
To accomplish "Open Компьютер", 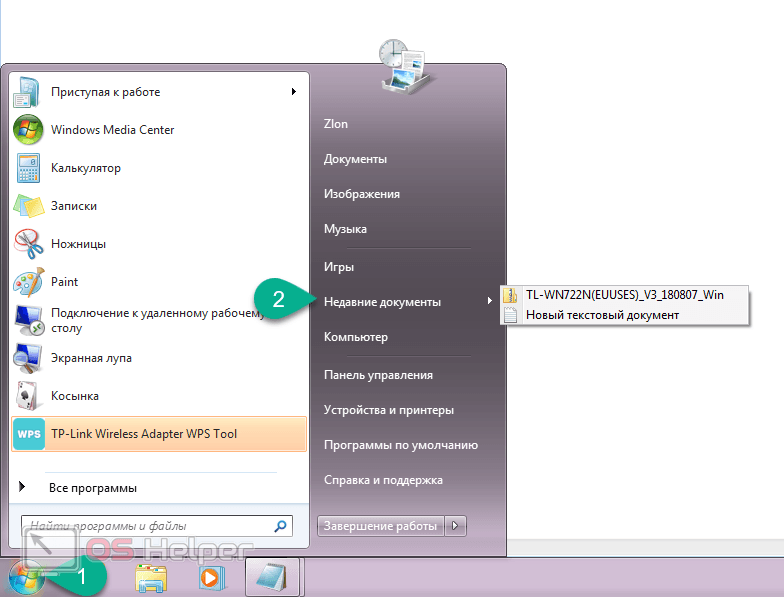I will point(356,337).
